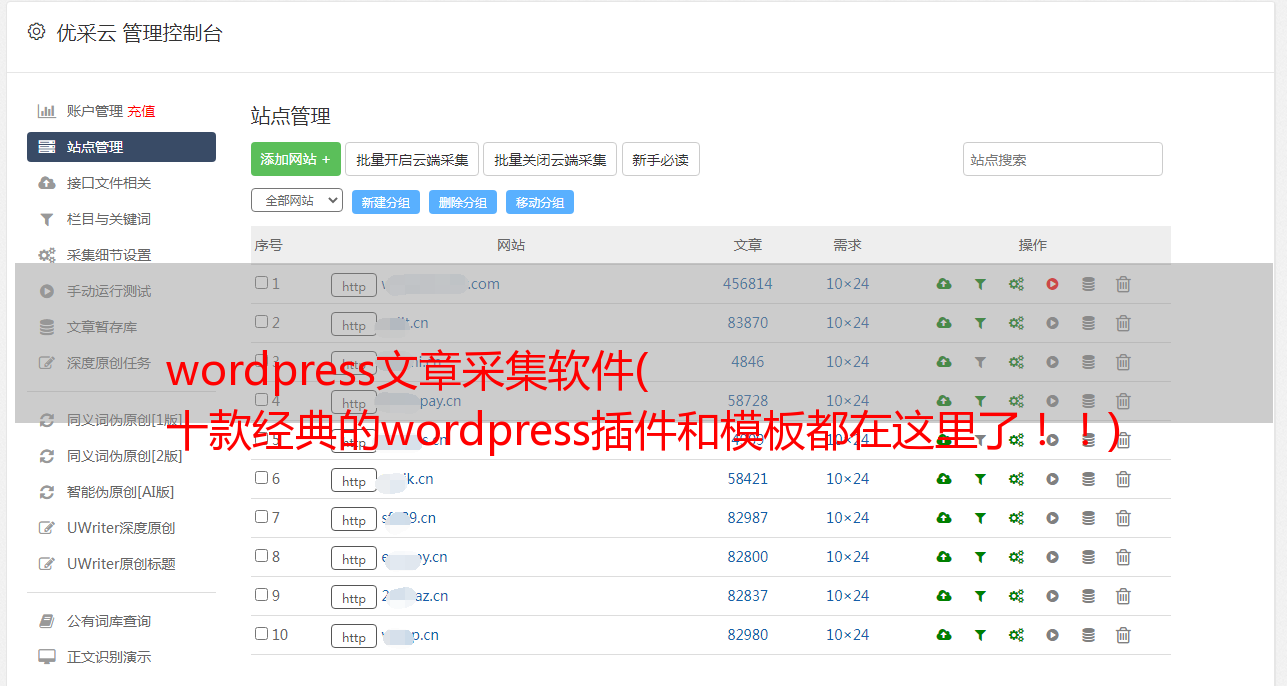
Task: Enable the checkbox for row 8
Action: coord(261,556)
